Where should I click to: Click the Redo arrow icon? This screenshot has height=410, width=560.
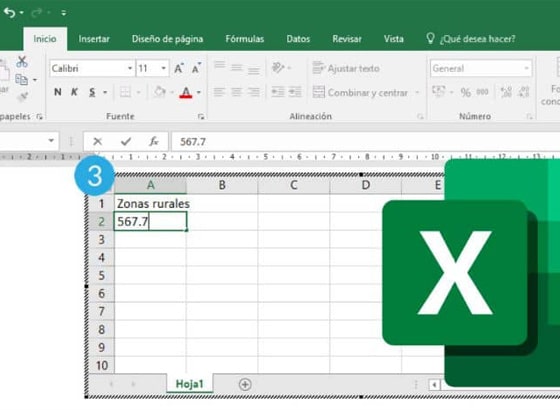point(36,13)
